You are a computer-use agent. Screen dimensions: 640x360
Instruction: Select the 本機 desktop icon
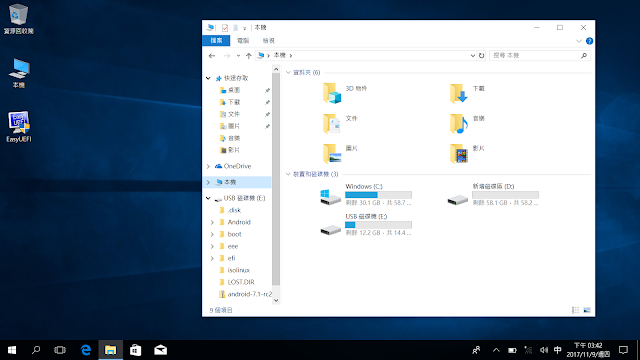coord(19,73)
